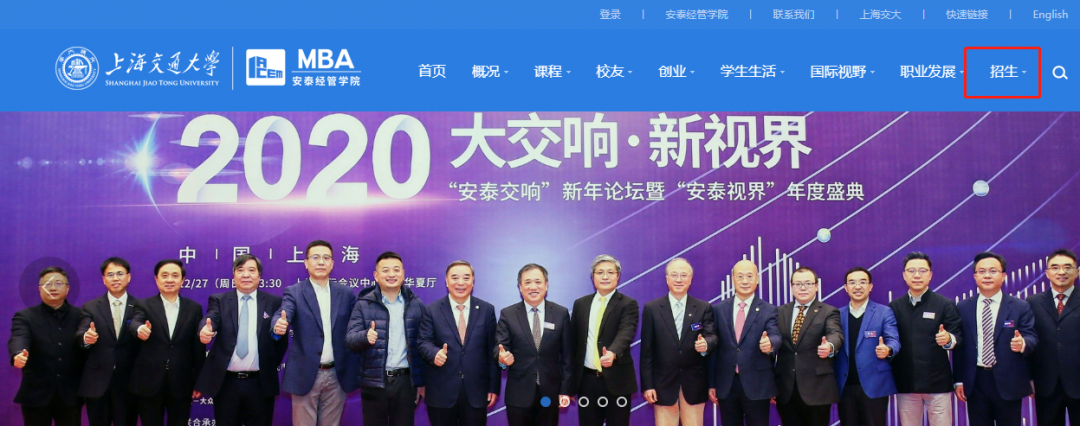Viewport: 1080px width, 426px height.
Task: Click the 2020 大交响·新视界 banner image
Action: pyautogui.click(x=540, y=269)
